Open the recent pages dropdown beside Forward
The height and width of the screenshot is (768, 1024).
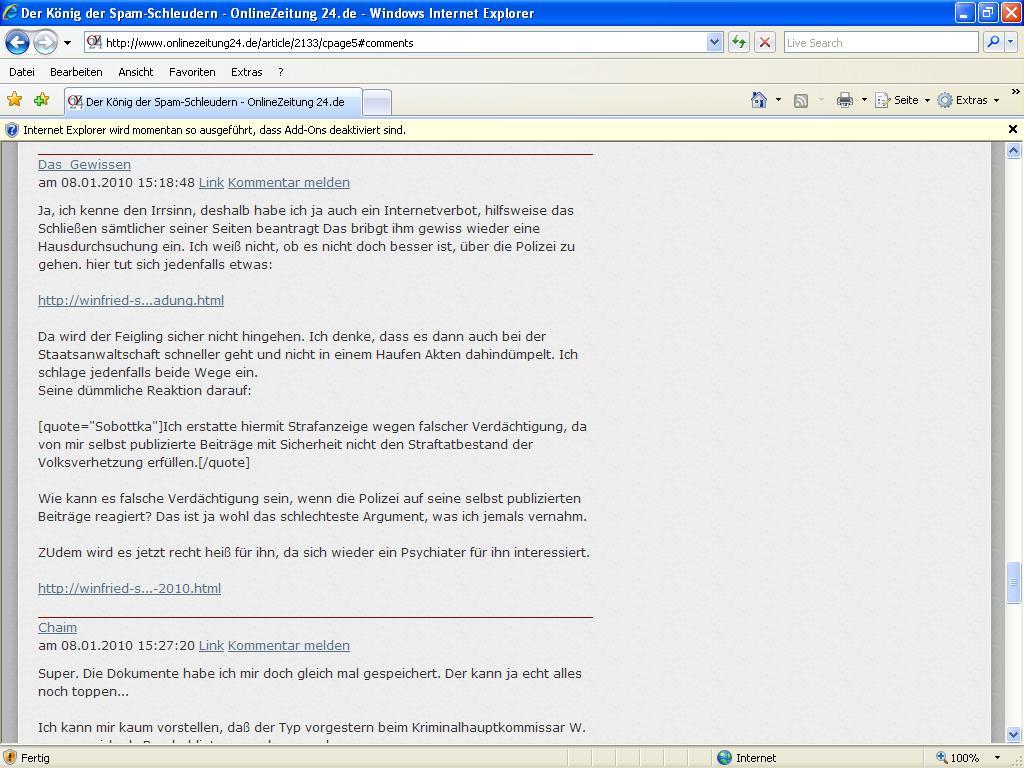[x=67, y=43]
